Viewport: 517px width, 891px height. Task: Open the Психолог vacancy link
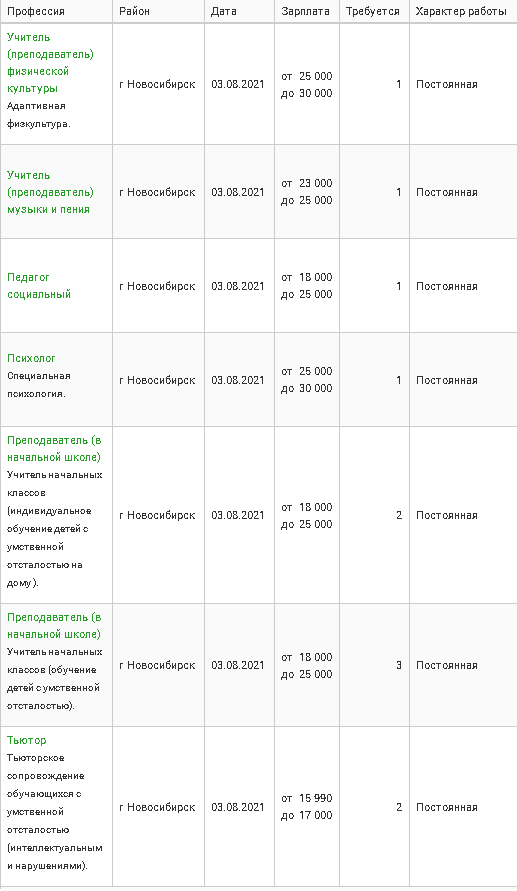[x=31, y=358]
